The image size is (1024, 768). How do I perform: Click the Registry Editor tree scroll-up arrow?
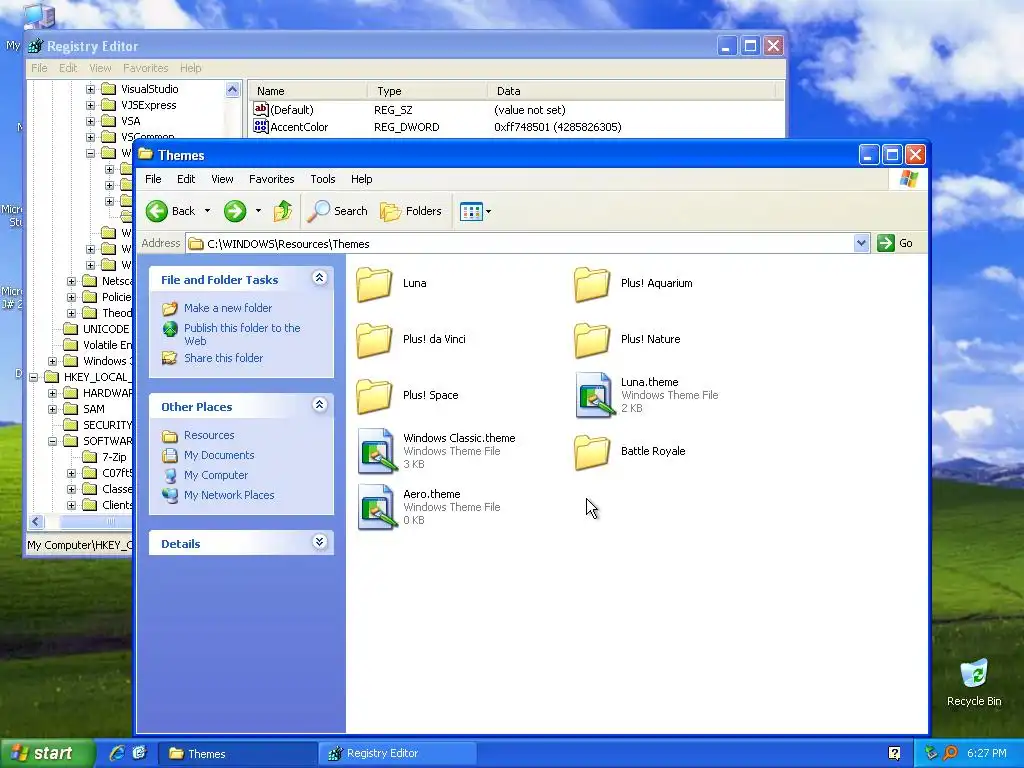click(232, 89)
